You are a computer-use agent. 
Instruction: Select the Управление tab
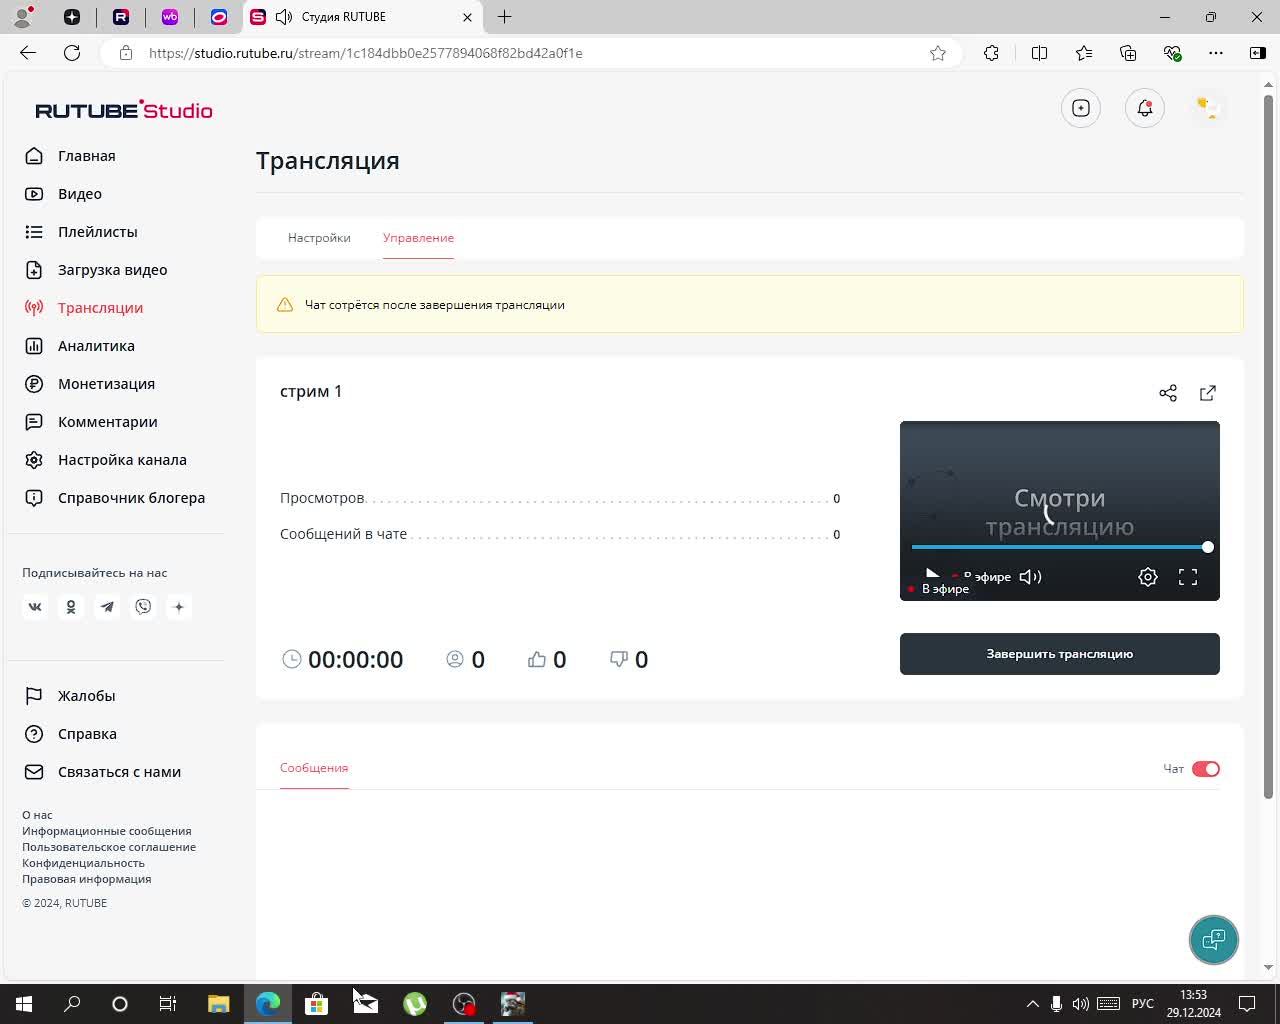click(418, 238)
